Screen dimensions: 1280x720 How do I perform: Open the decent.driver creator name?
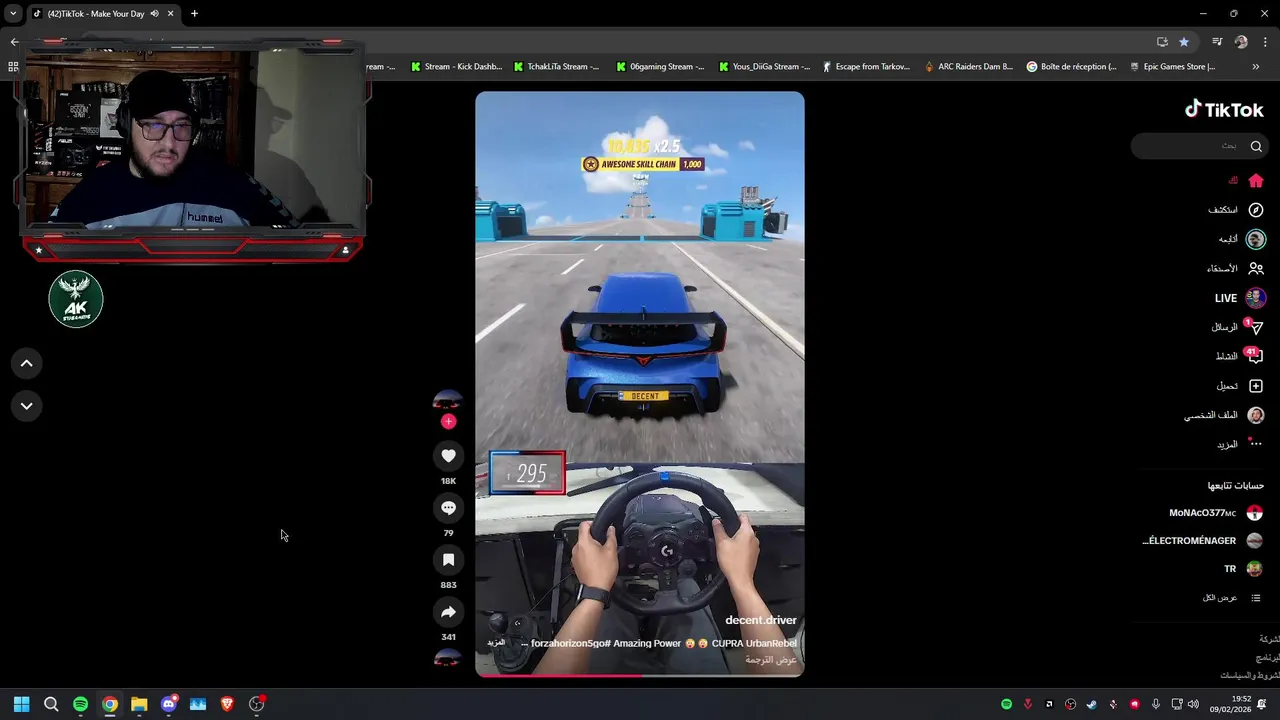[760, 620]
